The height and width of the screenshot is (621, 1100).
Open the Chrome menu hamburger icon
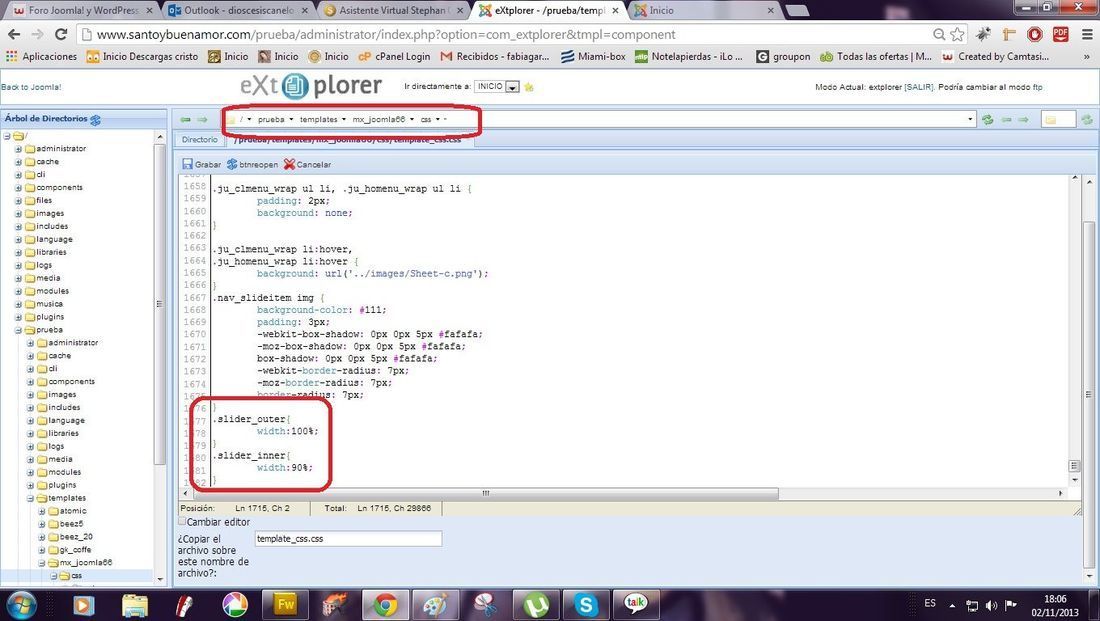(1087, 34)
